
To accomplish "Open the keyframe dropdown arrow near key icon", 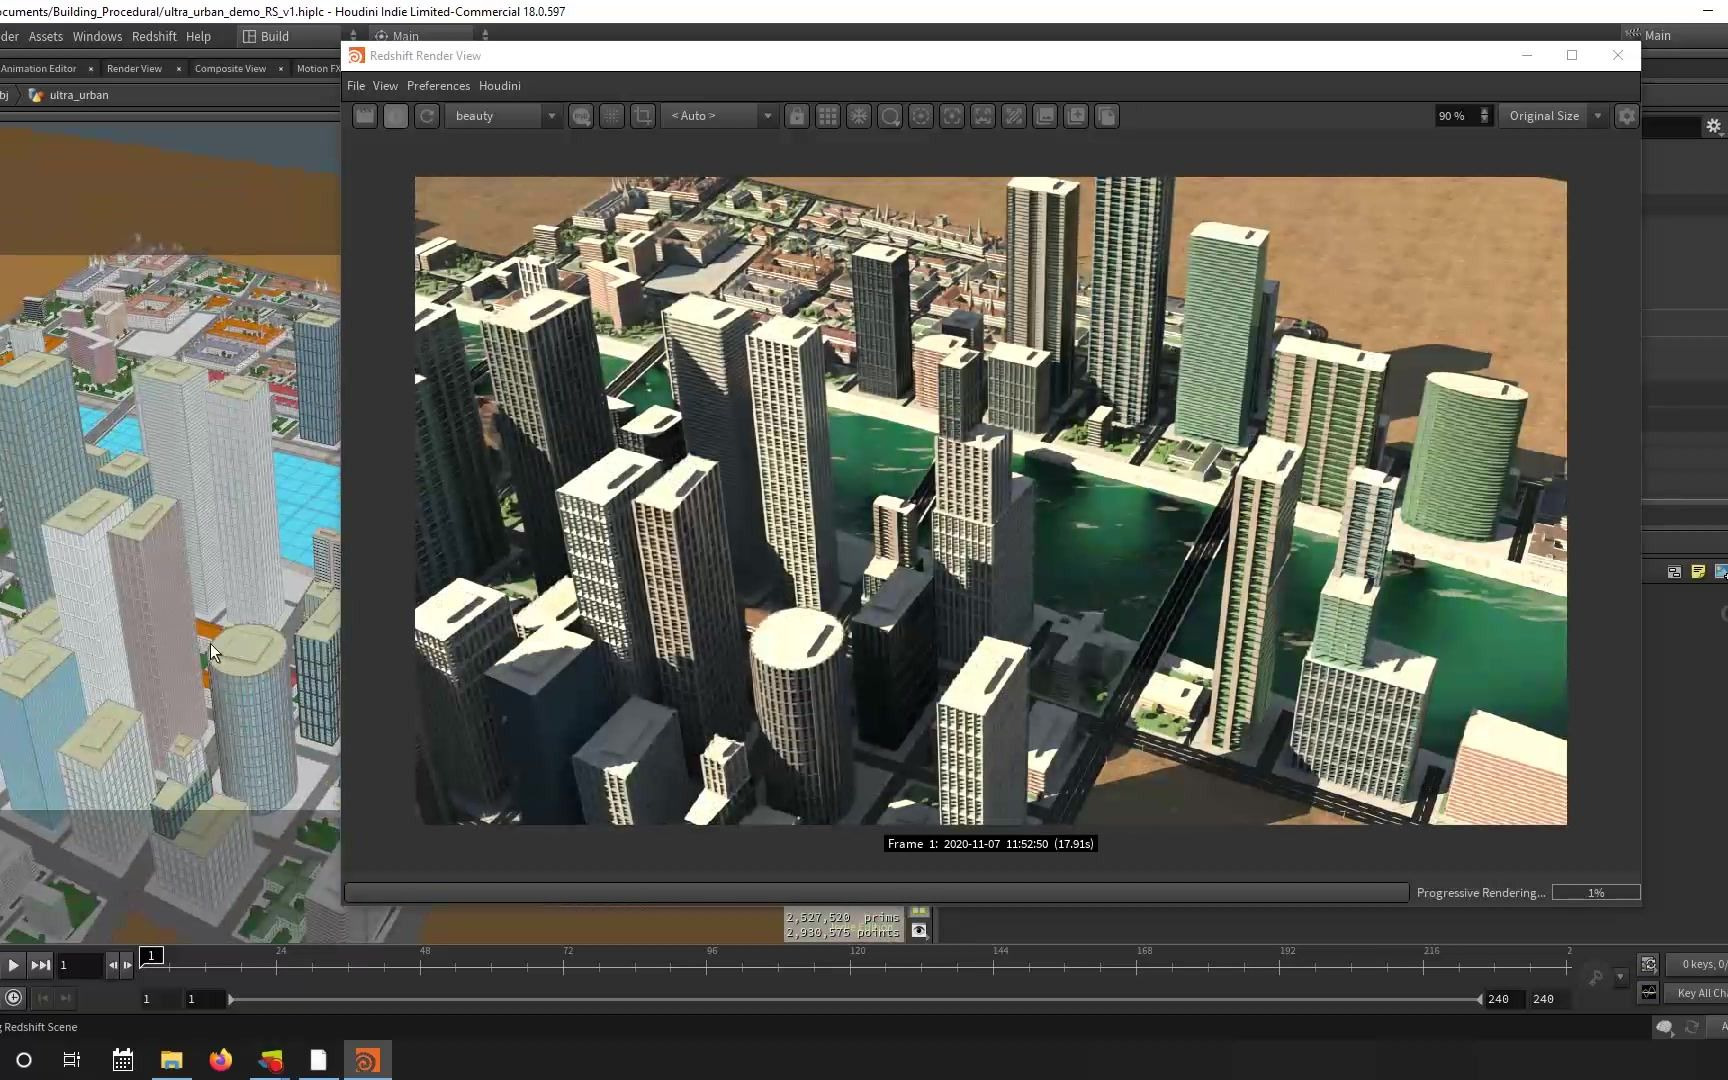I will click(1620, 977).
